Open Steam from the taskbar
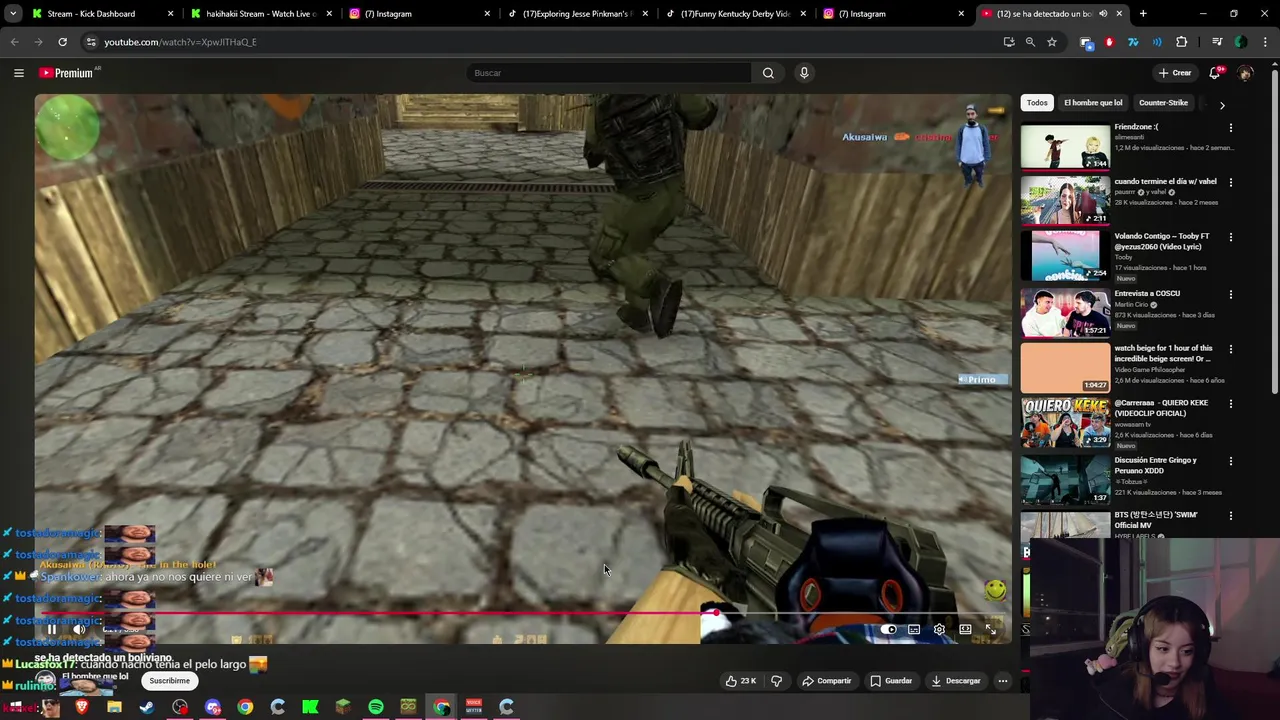Viewport: 1280px width, 720px height. point(147,707)
